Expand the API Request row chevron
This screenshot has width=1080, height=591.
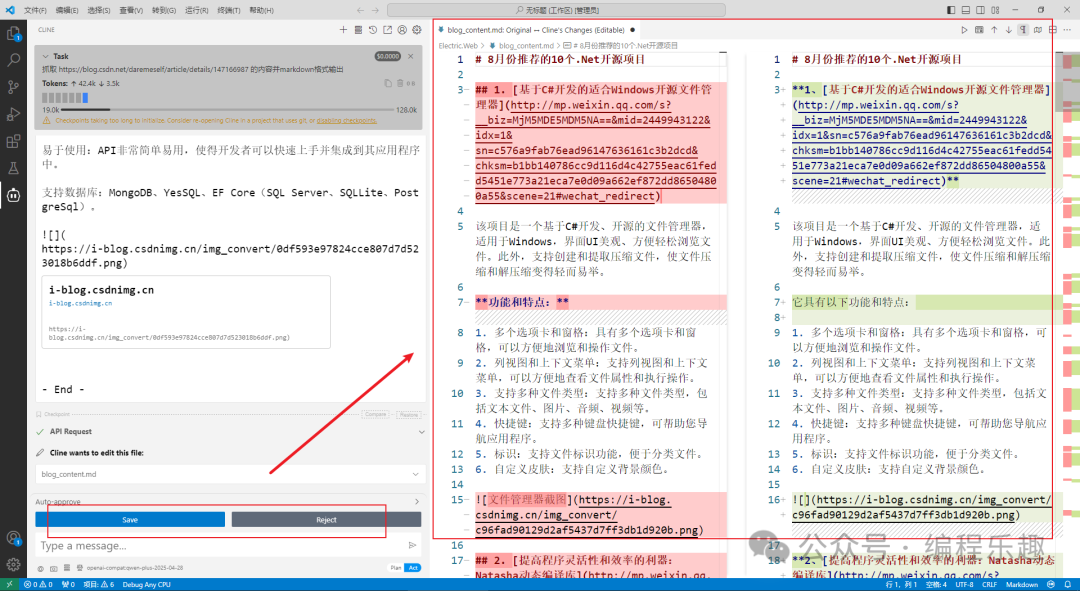pyautogui.click(x=422, y=432)
